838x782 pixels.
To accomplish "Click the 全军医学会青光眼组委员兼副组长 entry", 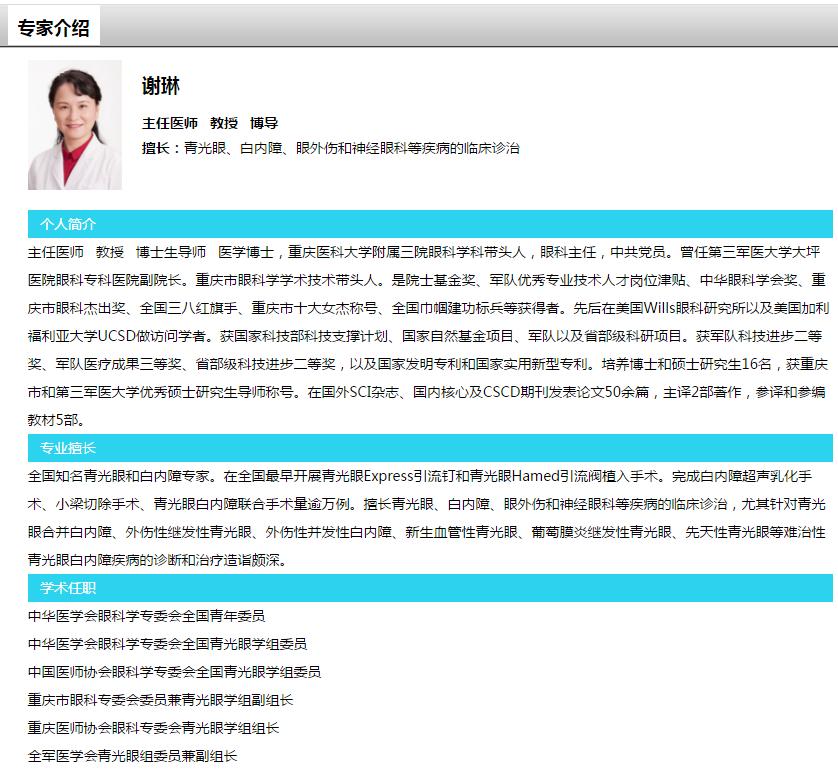I will pyautogui.click(x=132, y=756).
